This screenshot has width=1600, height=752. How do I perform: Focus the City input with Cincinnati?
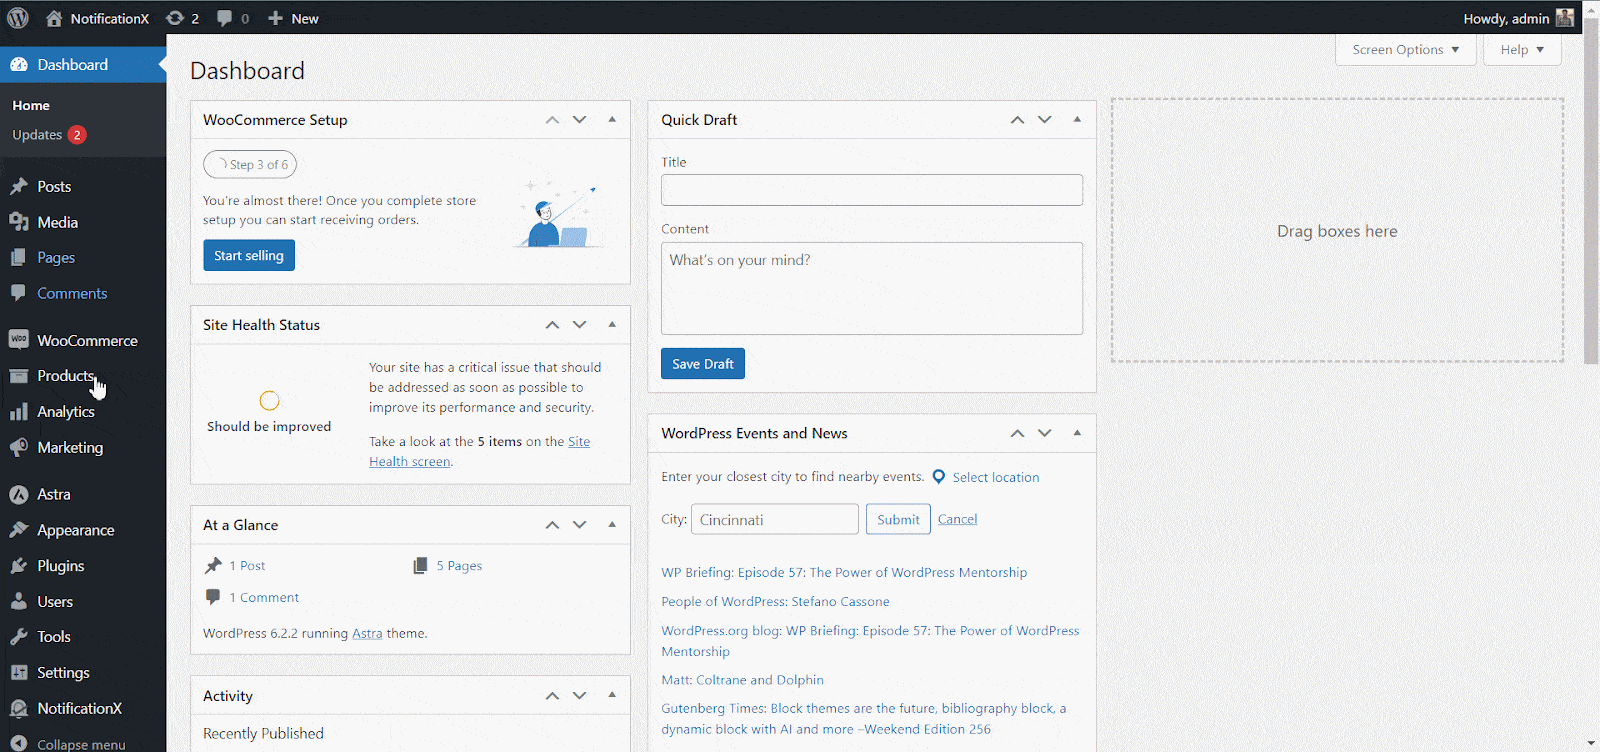click(775, 519)
